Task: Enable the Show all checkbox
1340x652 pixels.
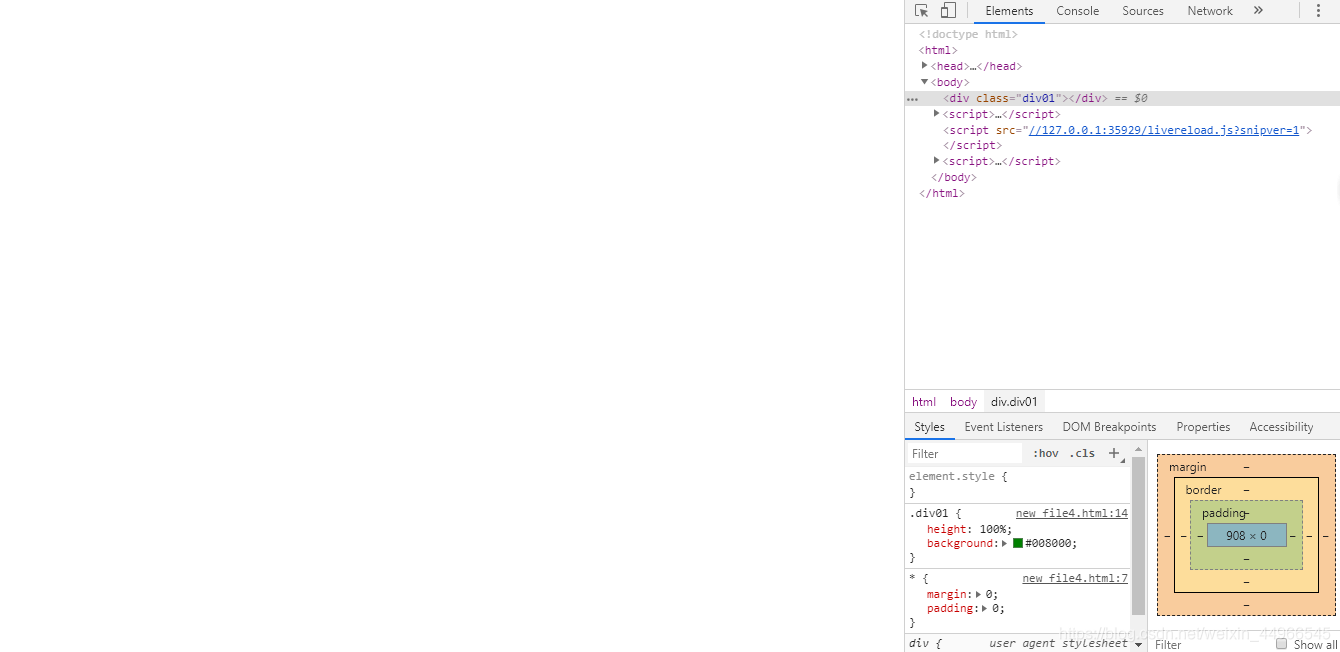Action: tap(1282, 644)
